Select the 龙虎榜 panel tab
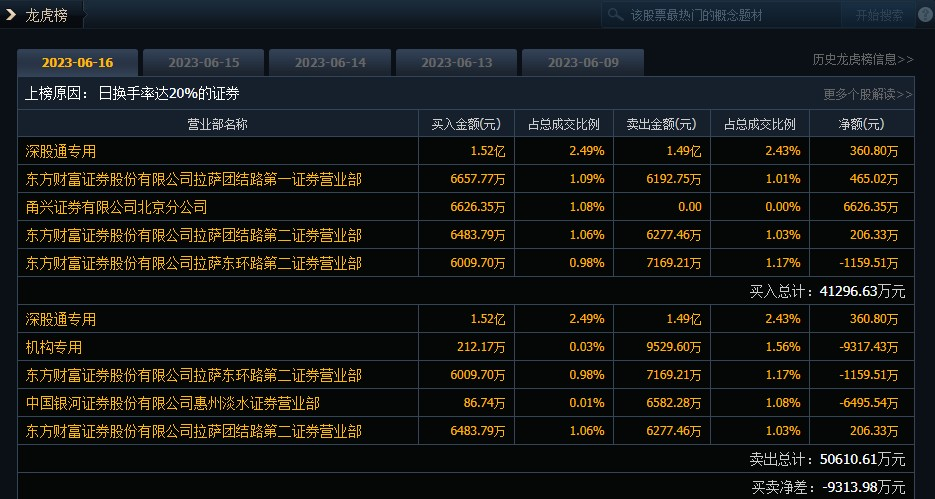 click(47, 15)
